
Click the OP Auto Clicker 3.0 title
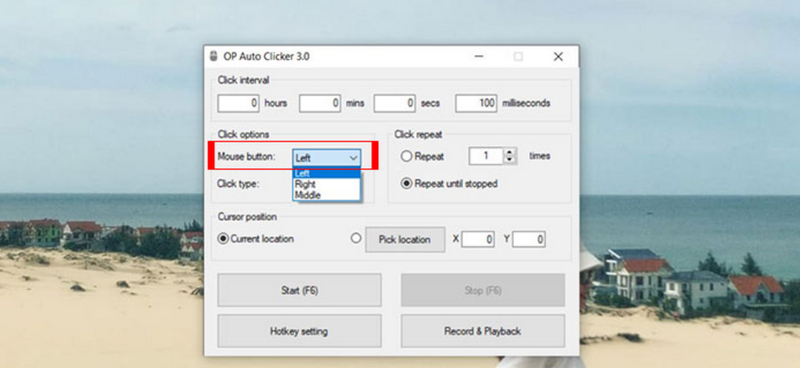pos(266,56)
